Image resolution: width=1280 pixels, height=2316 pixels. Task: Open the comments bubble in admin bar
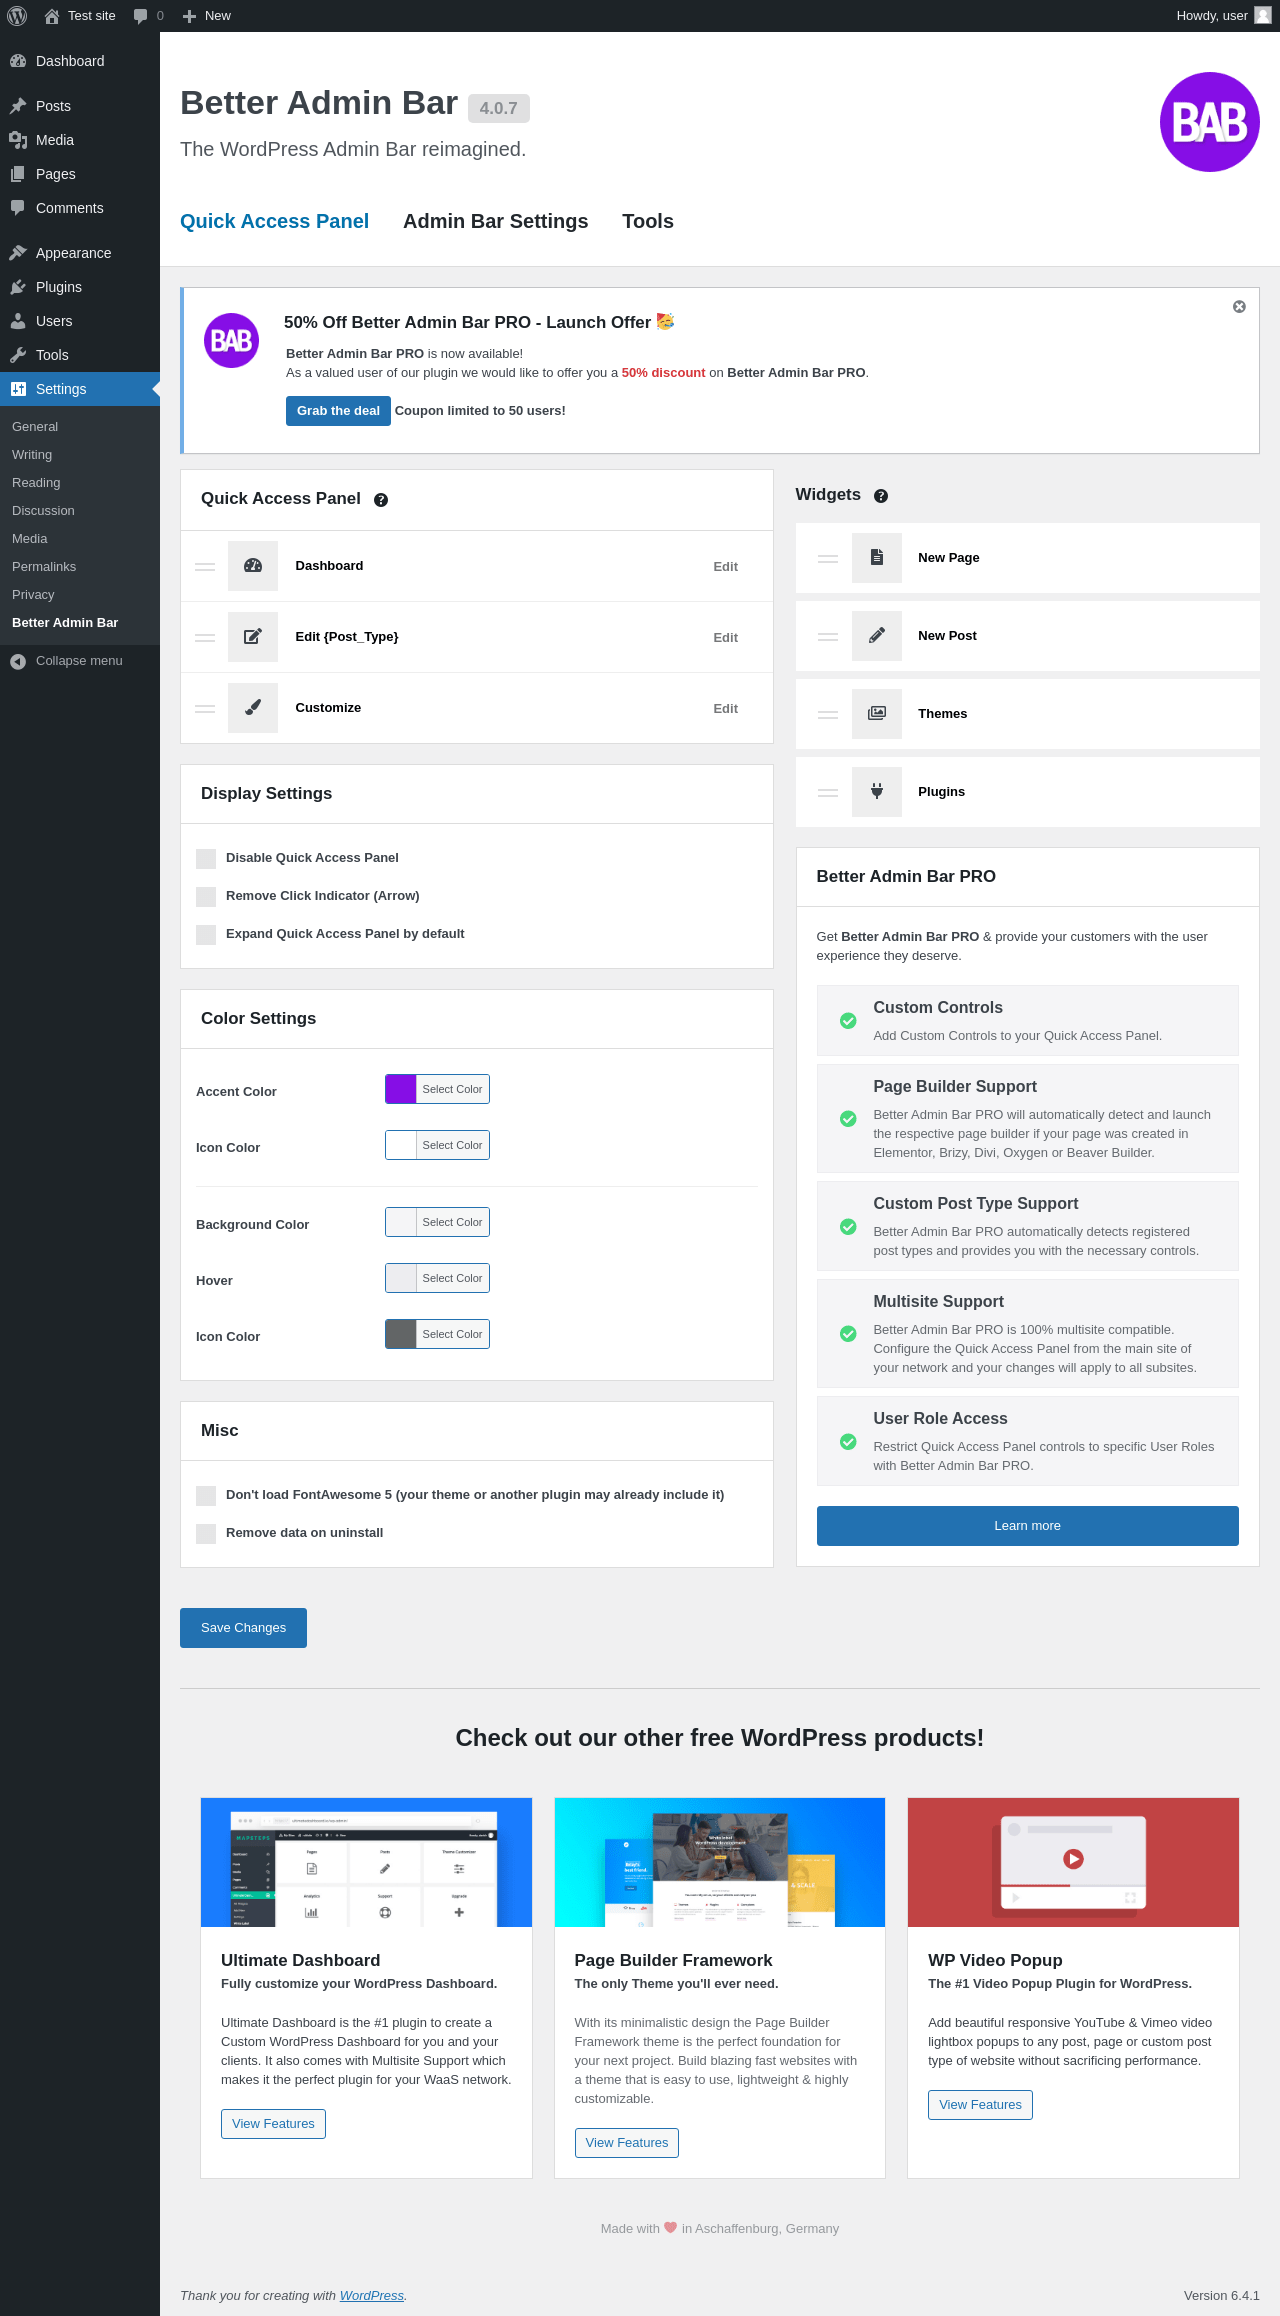140,16
